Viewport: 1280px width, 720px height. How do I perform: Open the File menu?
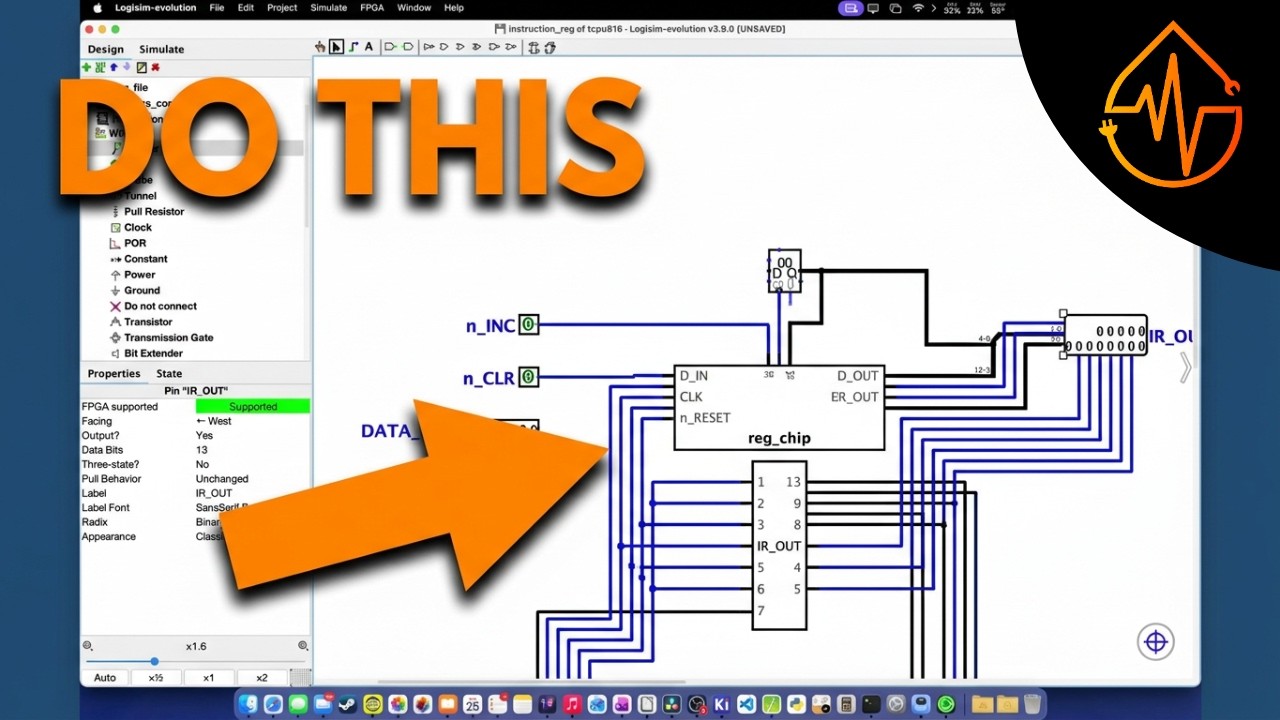[x=217, y=8]
